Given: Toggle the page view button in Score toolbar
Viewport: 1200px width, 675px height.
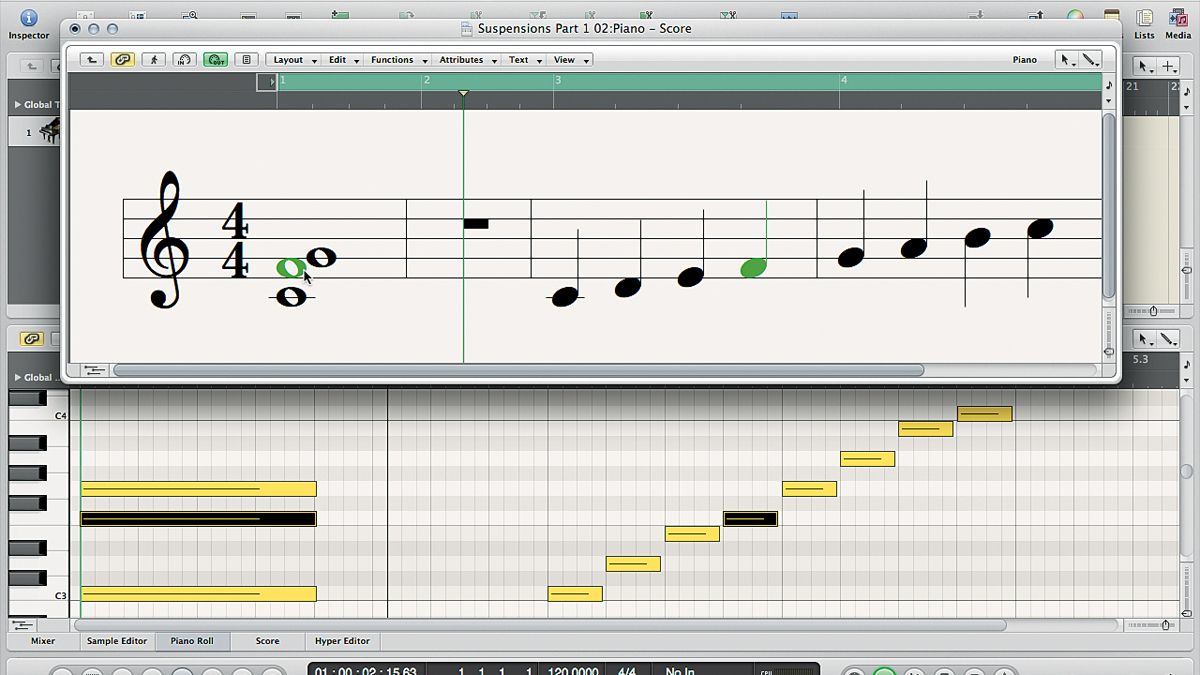Looking at the screenshot, I should point(246,60).
